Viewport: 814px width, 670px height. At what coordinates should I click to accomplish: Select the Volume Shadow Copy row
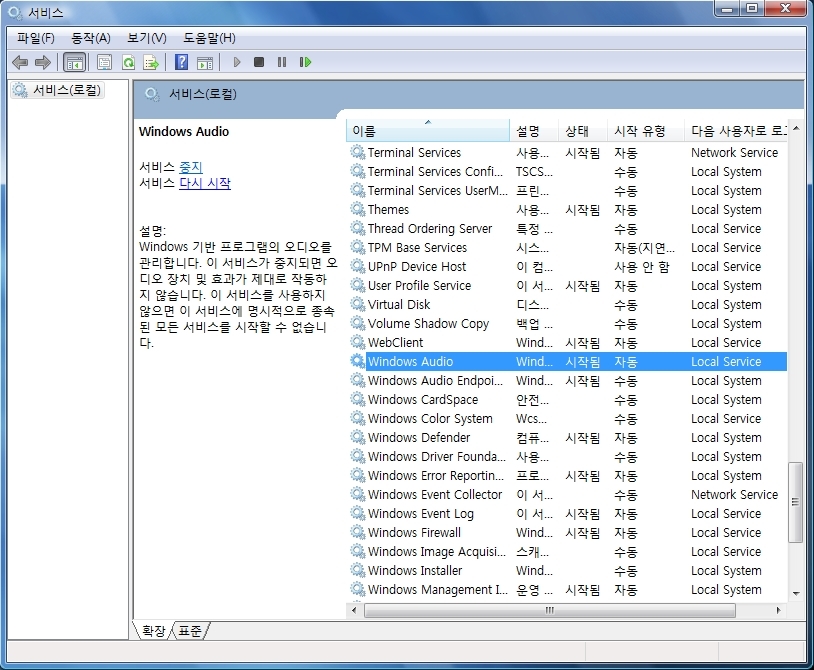pyautogui.click(x=567, y=323)
